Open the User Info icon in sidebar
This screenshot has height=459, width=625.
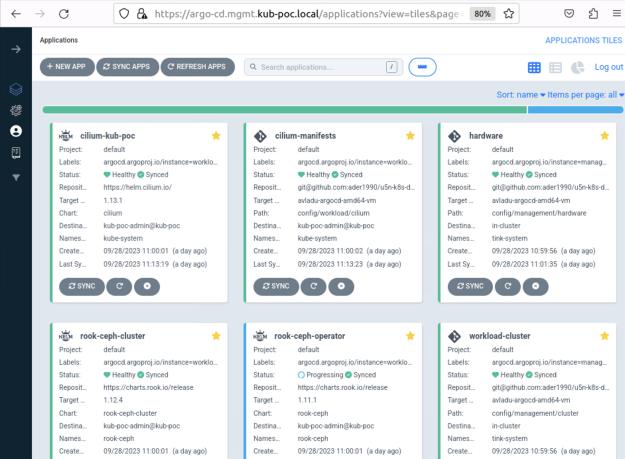tap(15, 131)
